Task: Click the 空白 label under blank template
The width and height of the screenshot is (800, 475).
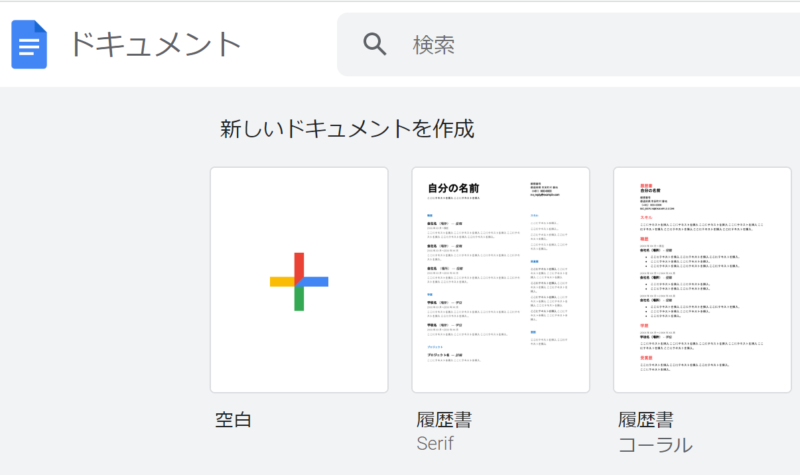Action: coord(233,420)
